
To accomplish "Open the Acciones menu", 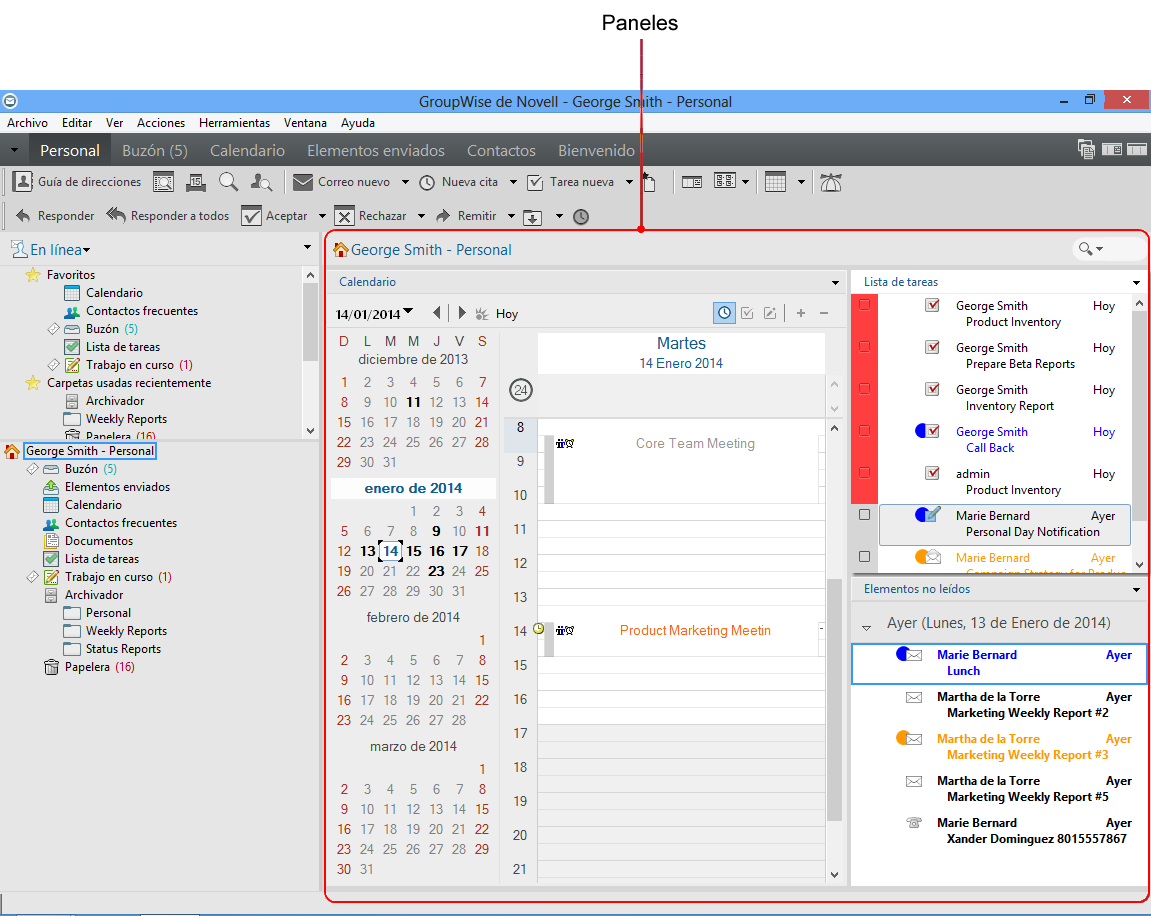I will coord(161,123).
